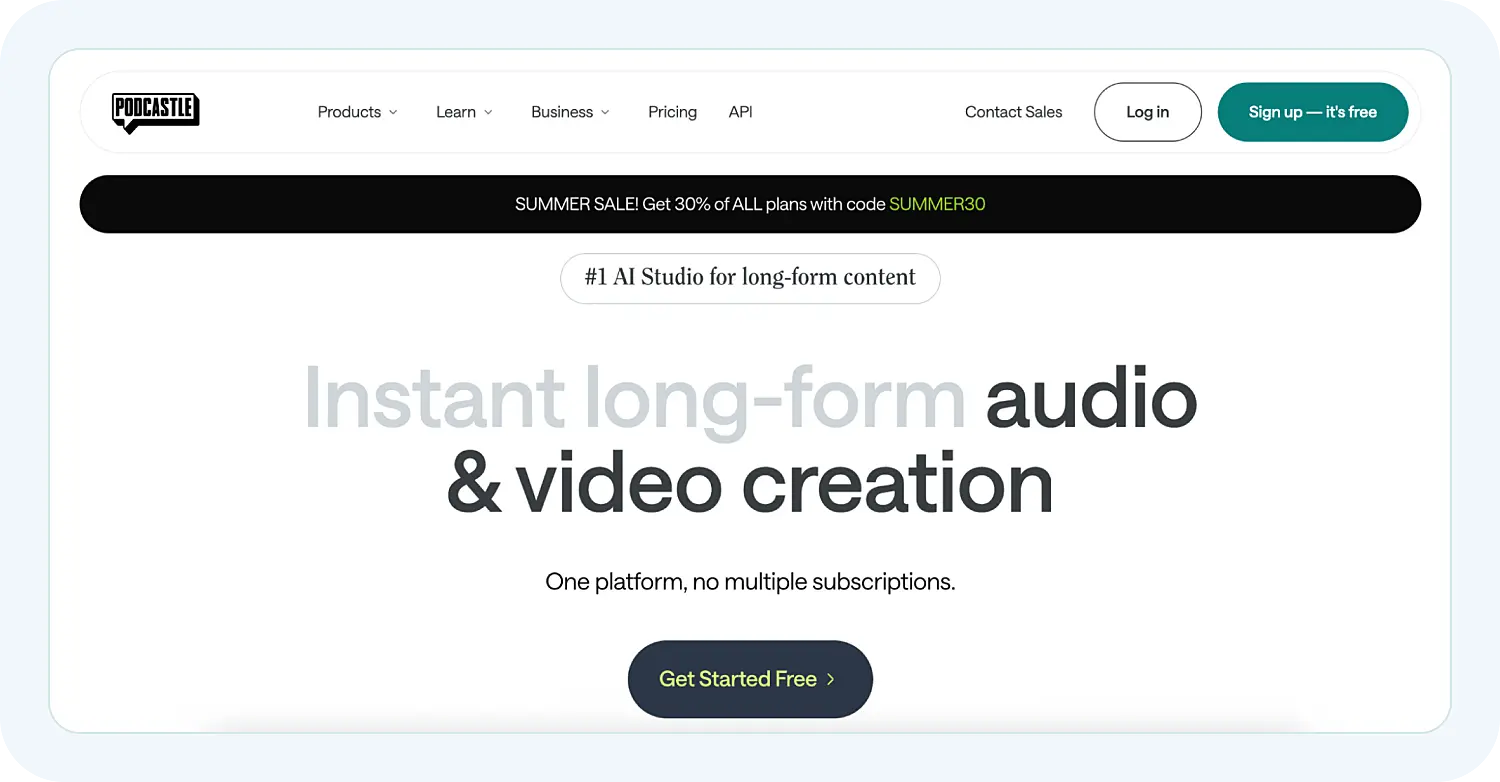Open the API link
1500x782 pixels.
click(740, 112)
